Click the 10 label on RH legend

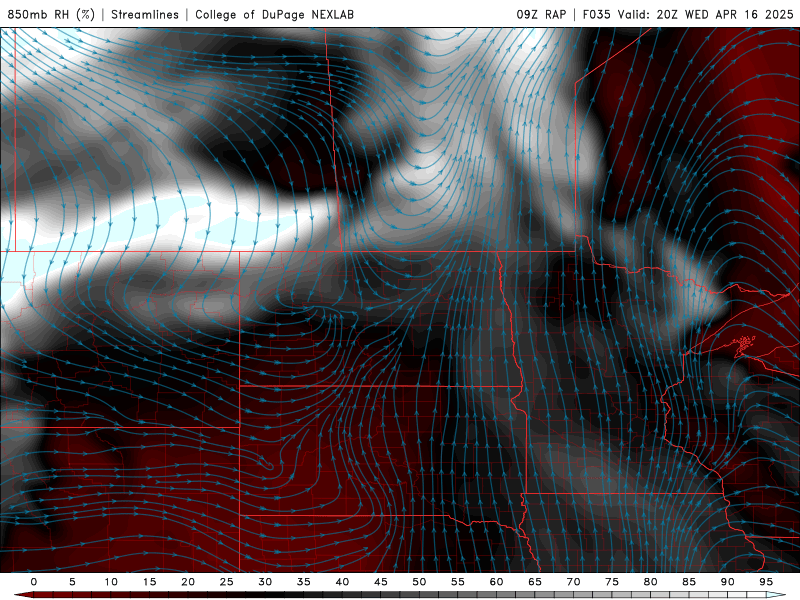pyautogui.click(x=111, y=582)
